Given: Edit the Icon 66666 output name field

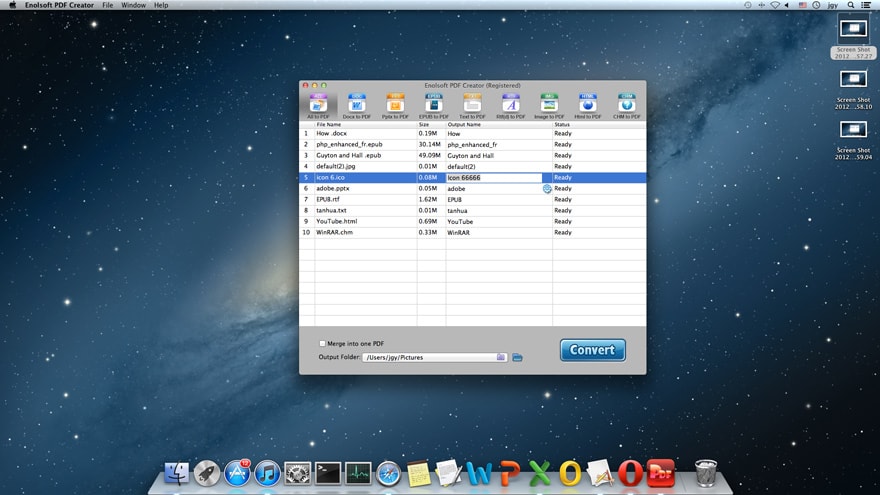Looking at the screenshot, I should click(494, 177).
